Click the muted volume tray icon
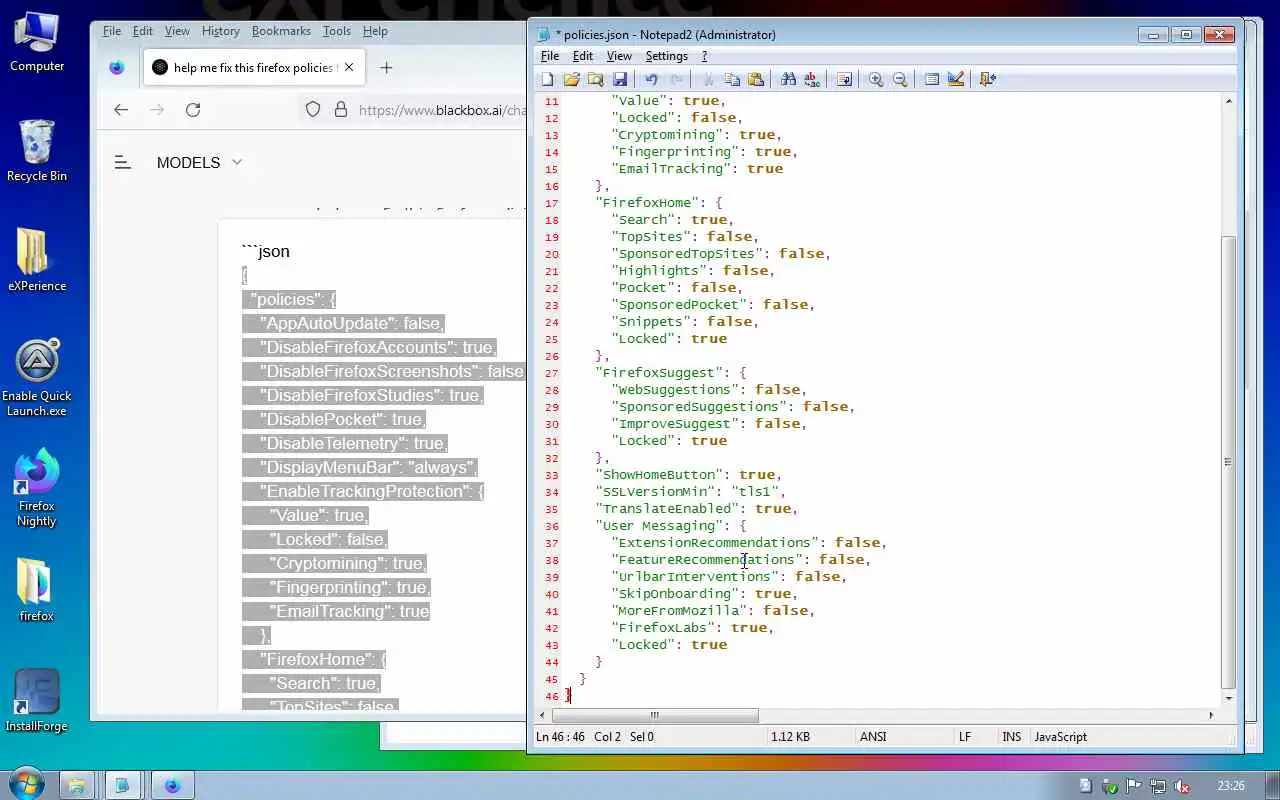The height and width of the screenshot is (800, 1280). coord(1181,786)
